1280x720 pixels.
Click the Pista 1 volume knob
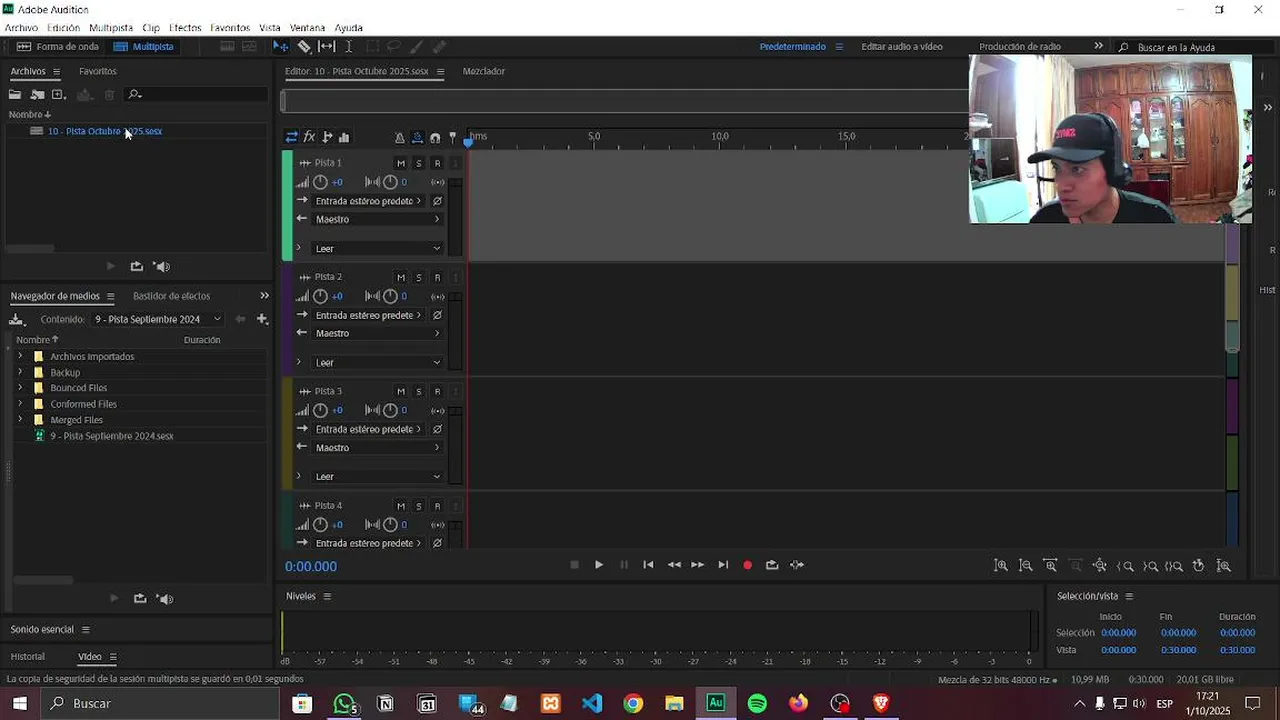320,182
